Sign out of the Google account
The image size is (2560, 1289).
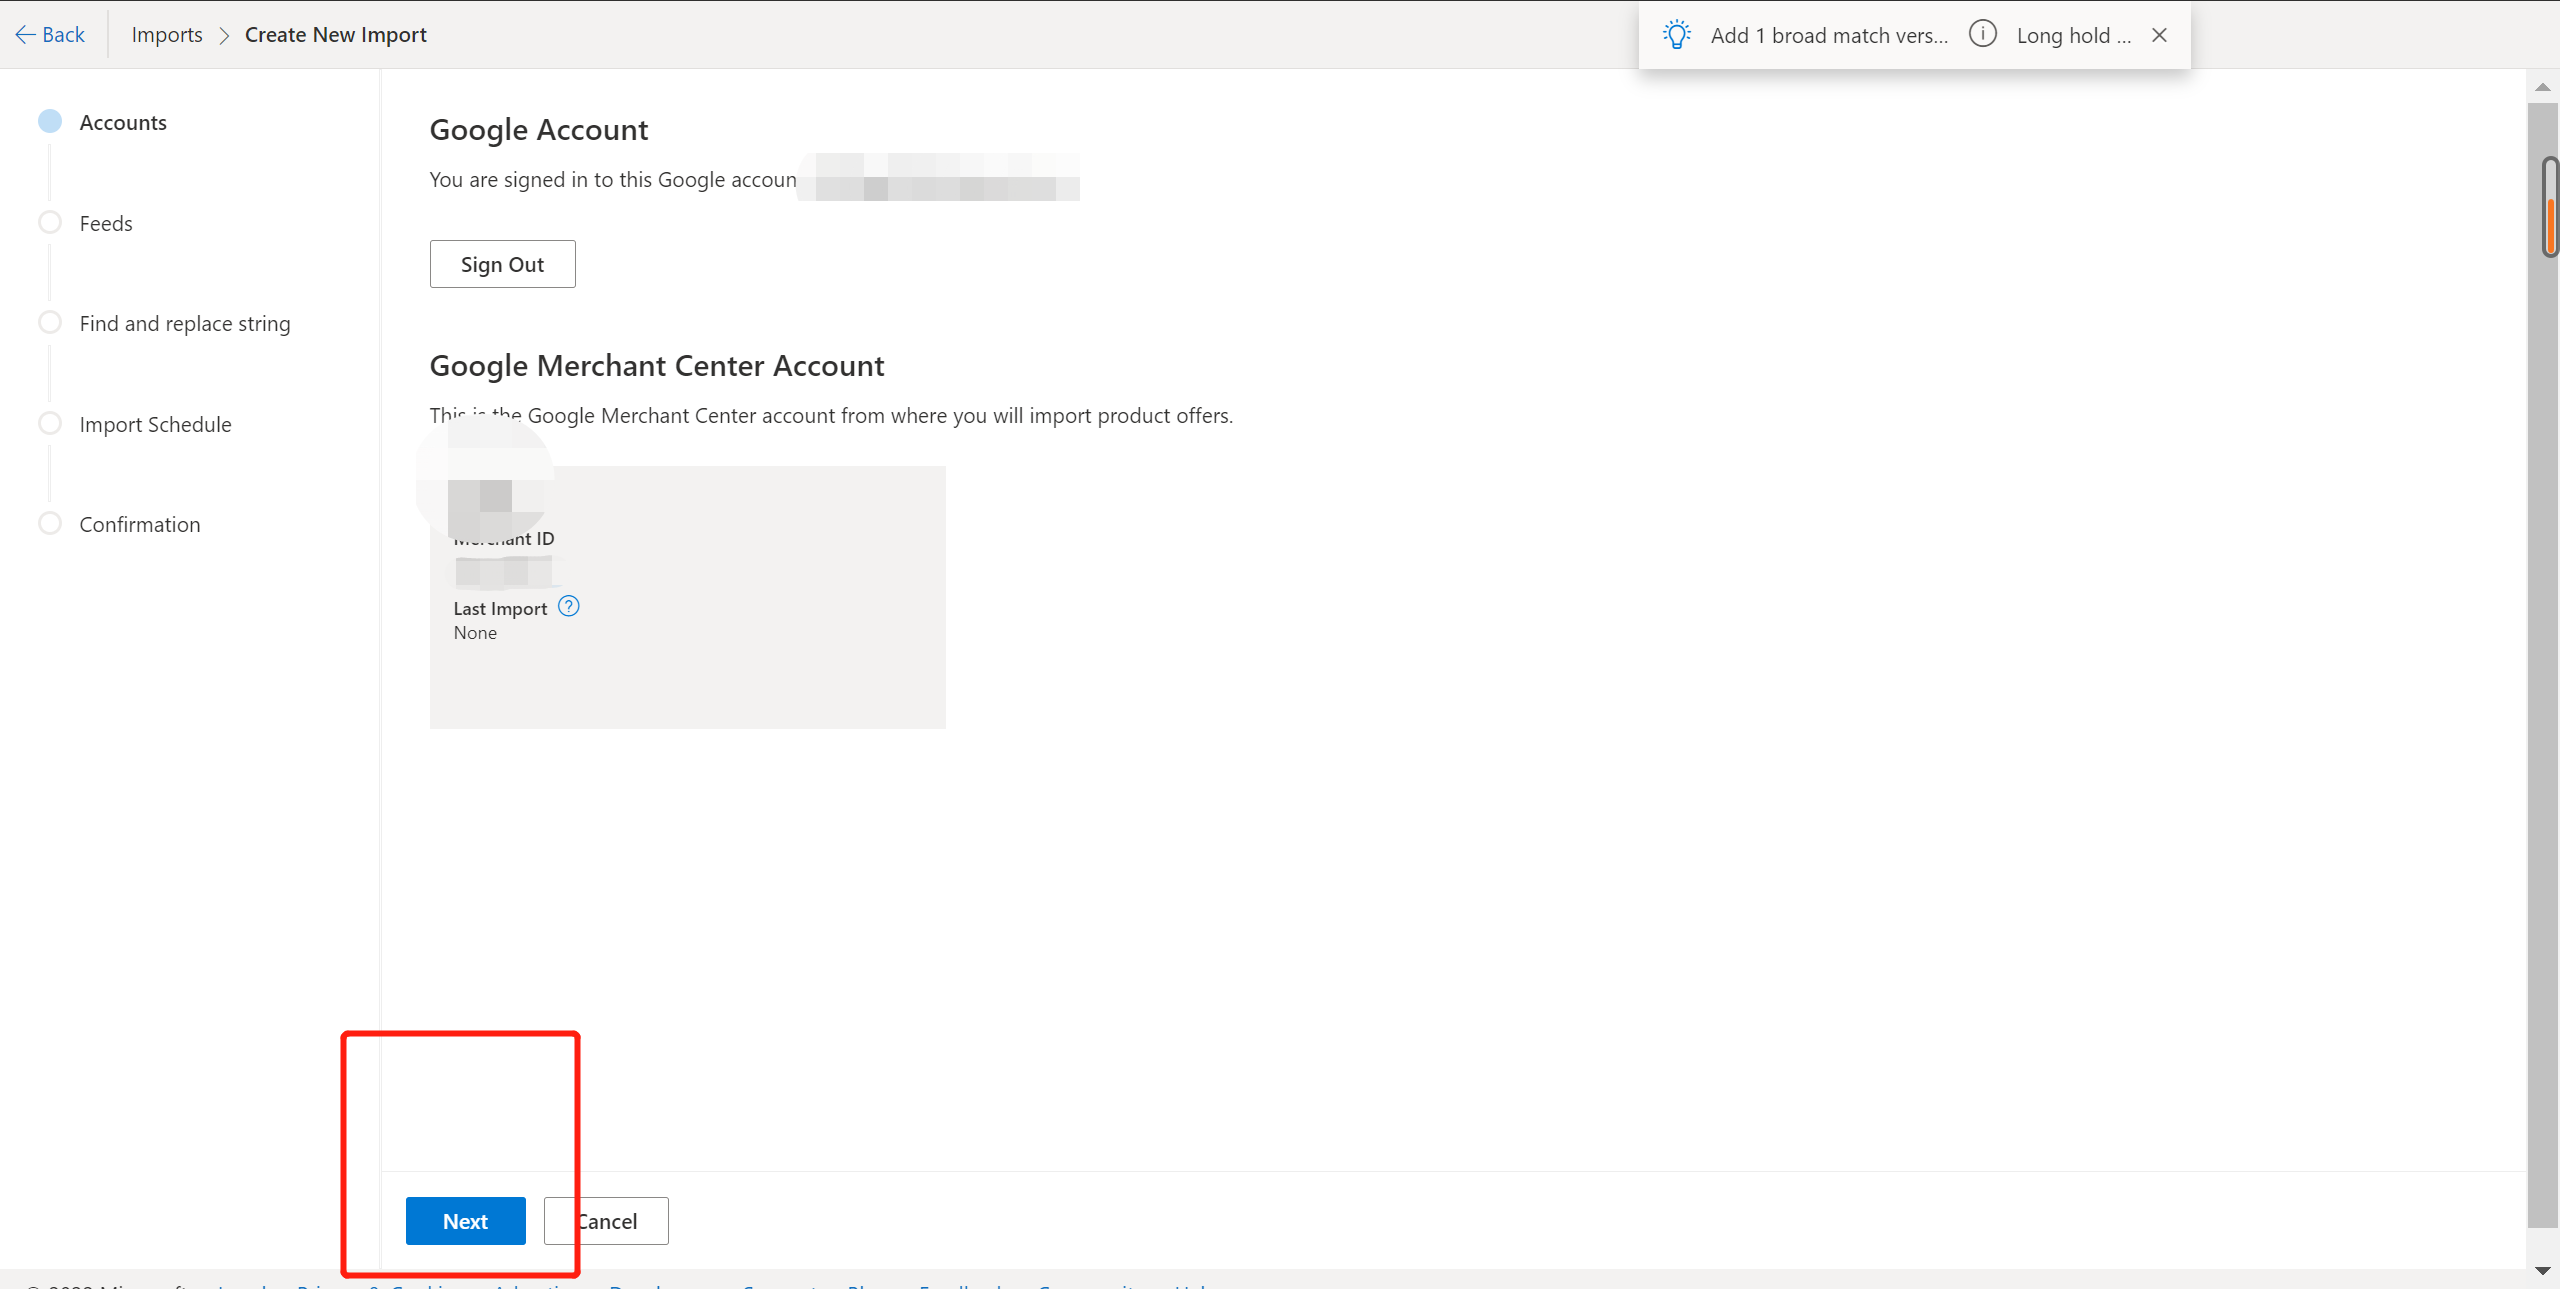pos(503,264)
